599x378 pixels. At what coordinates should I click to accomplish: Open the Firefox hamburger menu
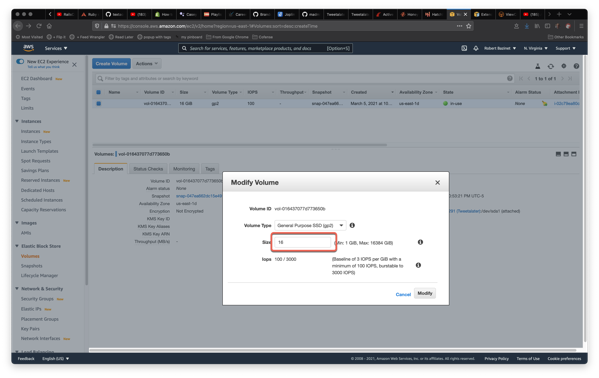click(x=581, y=26)
